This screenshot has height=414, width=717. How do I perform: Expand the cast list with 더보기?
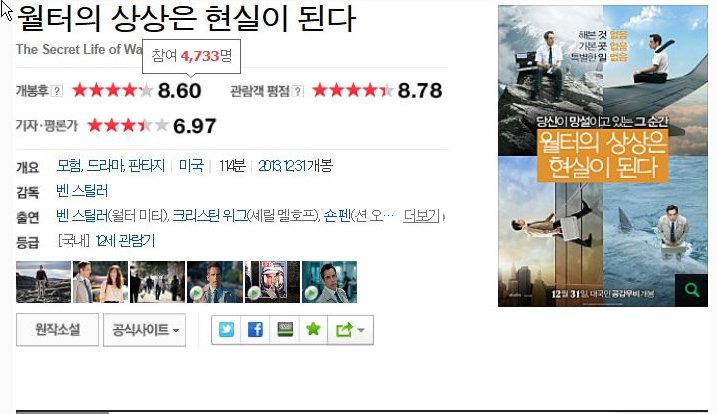pyautogui.click(x=421, y=215)
